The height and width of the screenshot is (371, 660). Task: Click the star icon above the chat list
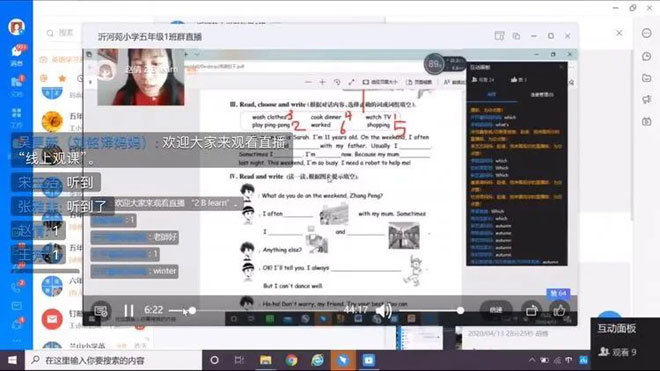point(62,78)
